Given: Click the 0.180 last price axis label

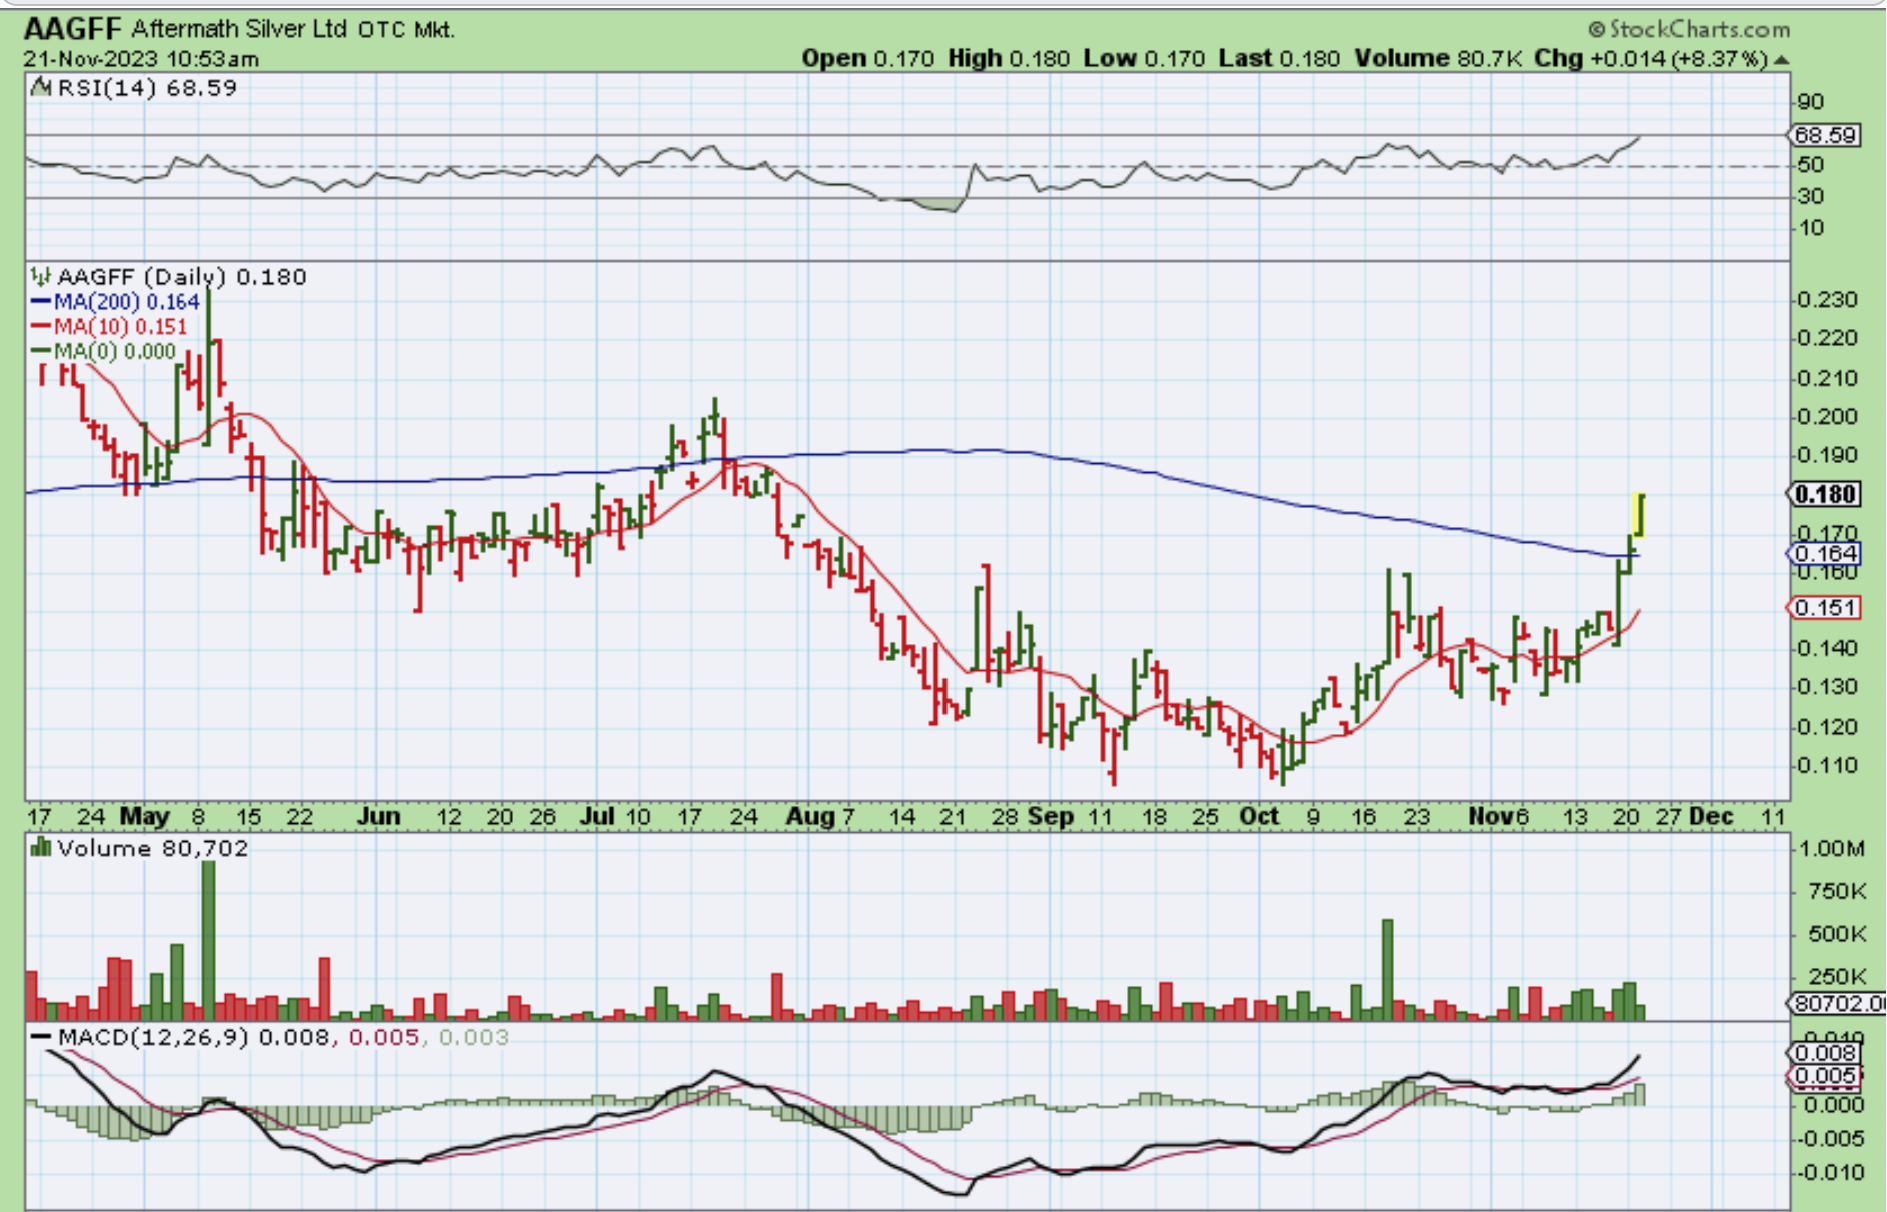Looking at the screenshot, I should tap(1824, 494).
